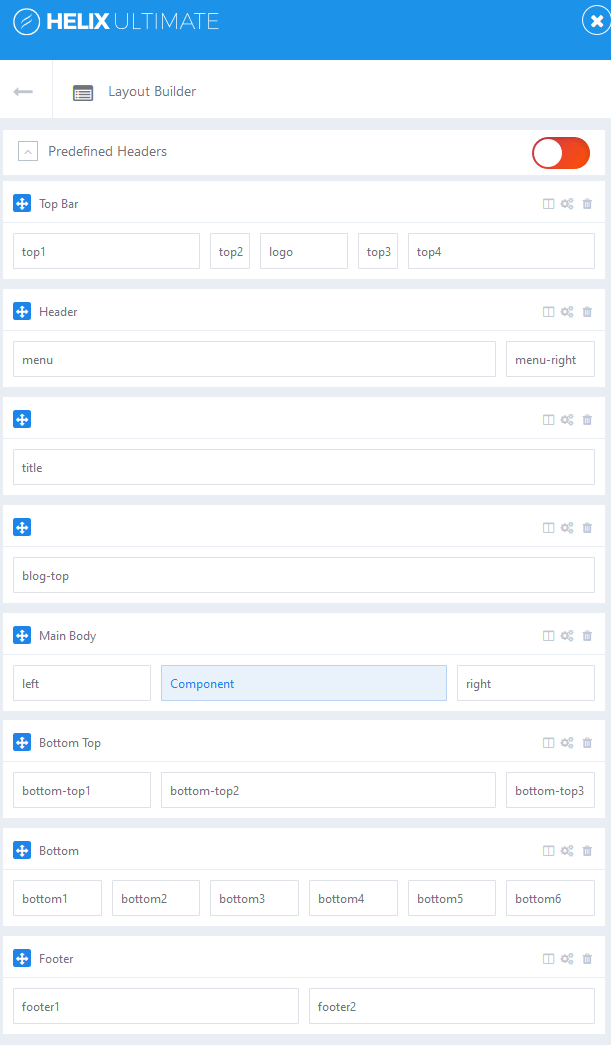Click the move handle of Bottom row
The image size is (611, 1046).
tap(22, 851)
